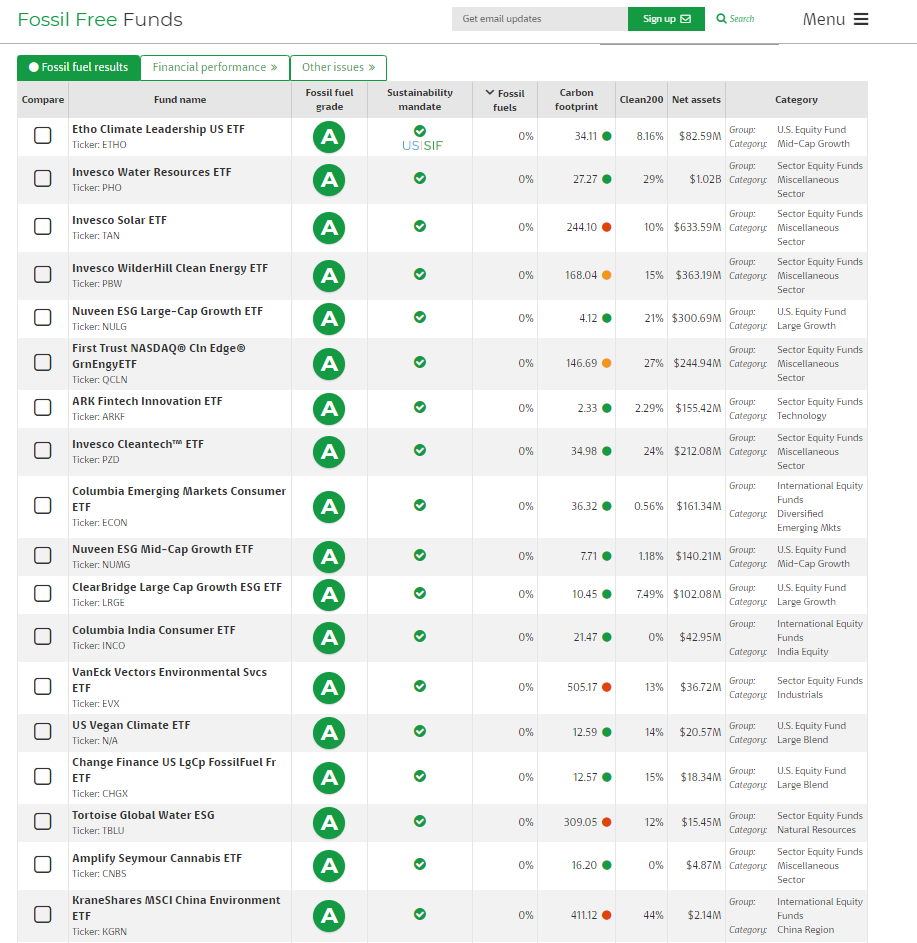Click net assets value $36.72M

[x=701, y=687]
